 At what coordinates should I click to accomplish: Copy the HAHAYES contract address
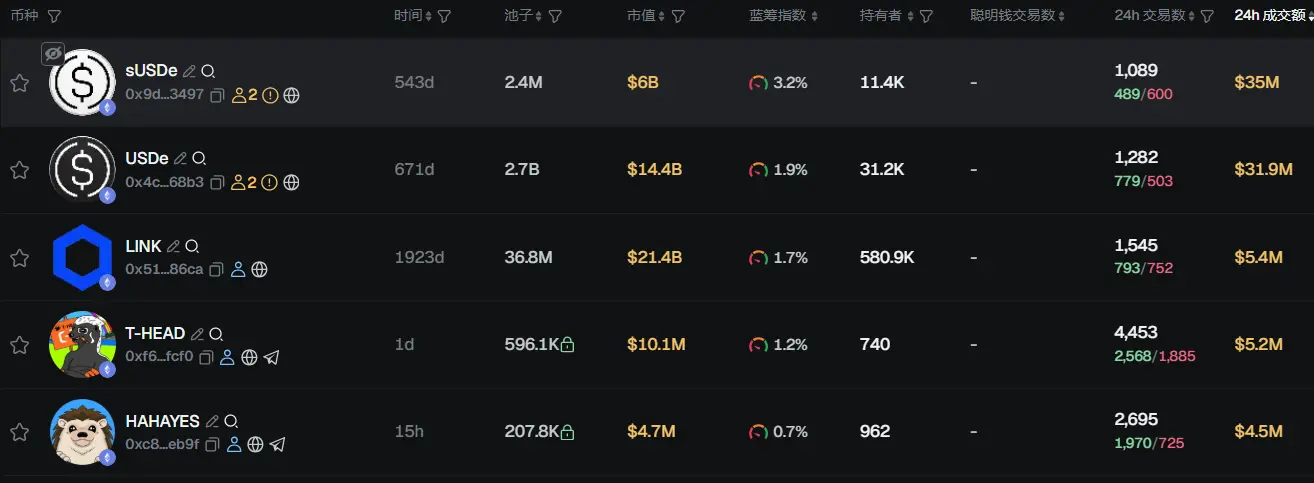coord(212,444)
